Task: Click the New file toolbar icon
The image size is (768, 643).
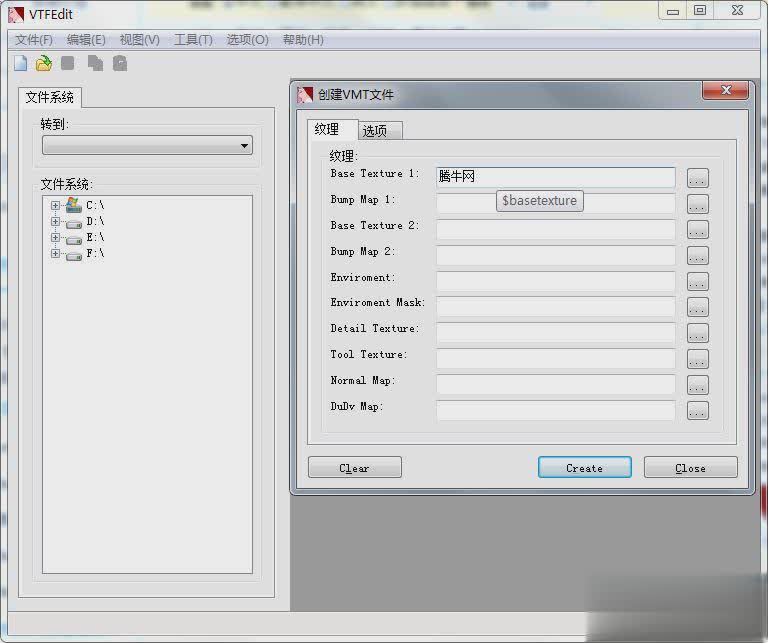Action: (x=21, y=64)
